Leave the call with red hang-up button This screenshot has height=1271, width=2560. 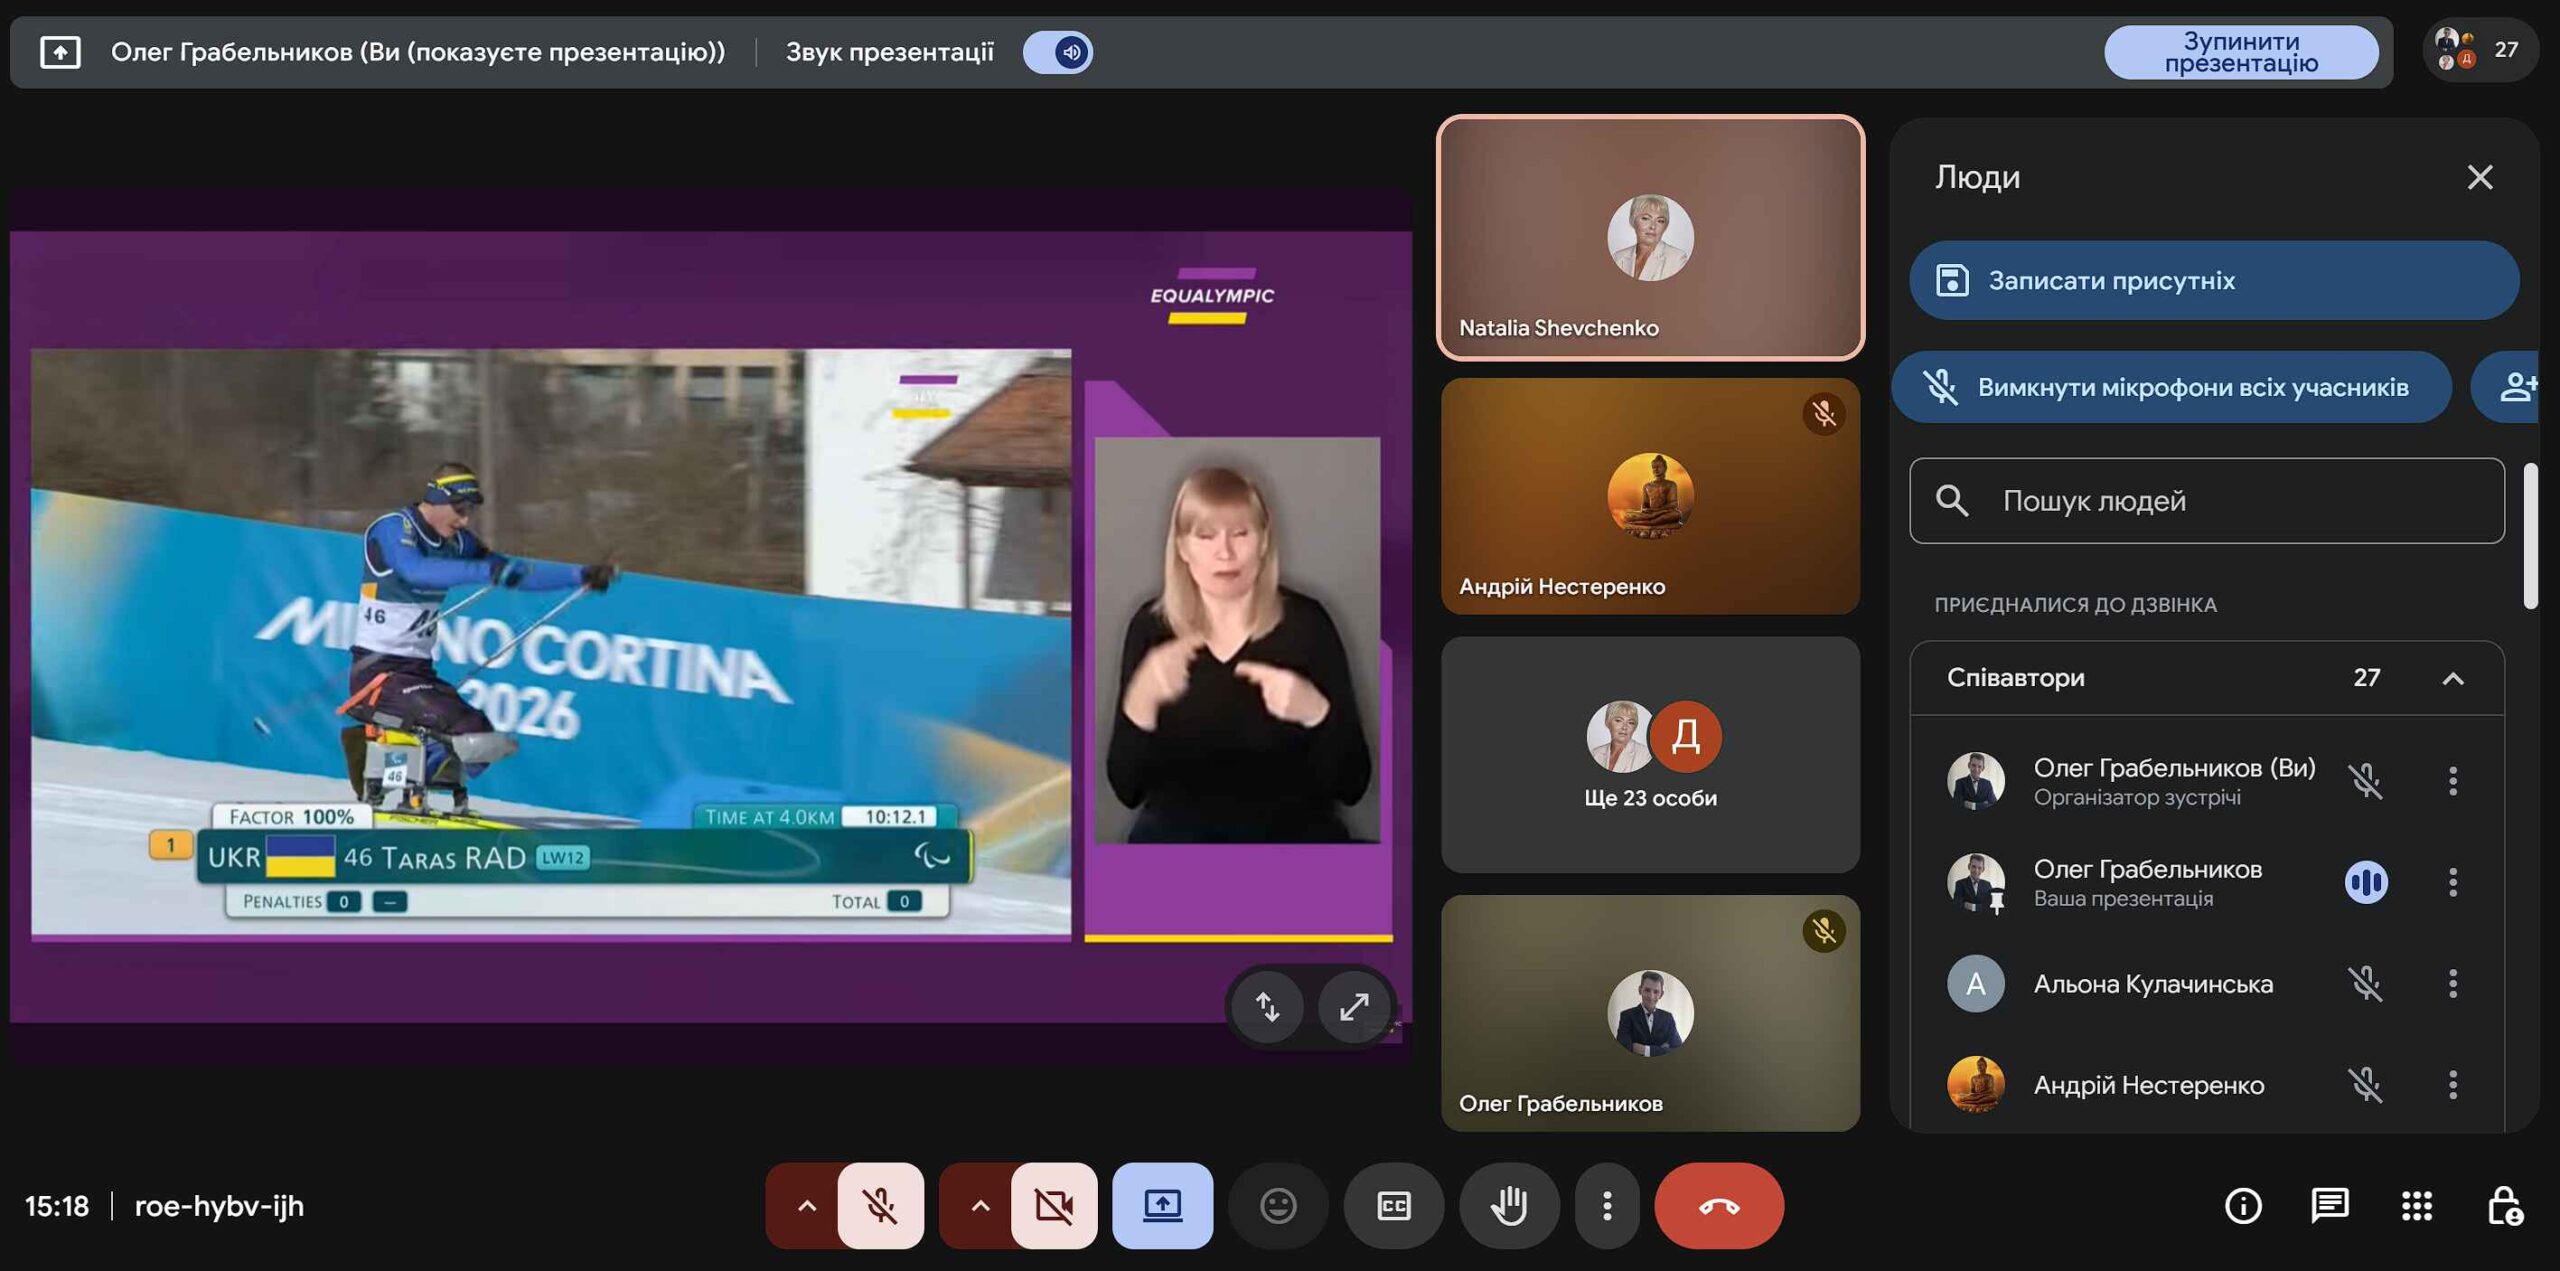[1718, 1206]
